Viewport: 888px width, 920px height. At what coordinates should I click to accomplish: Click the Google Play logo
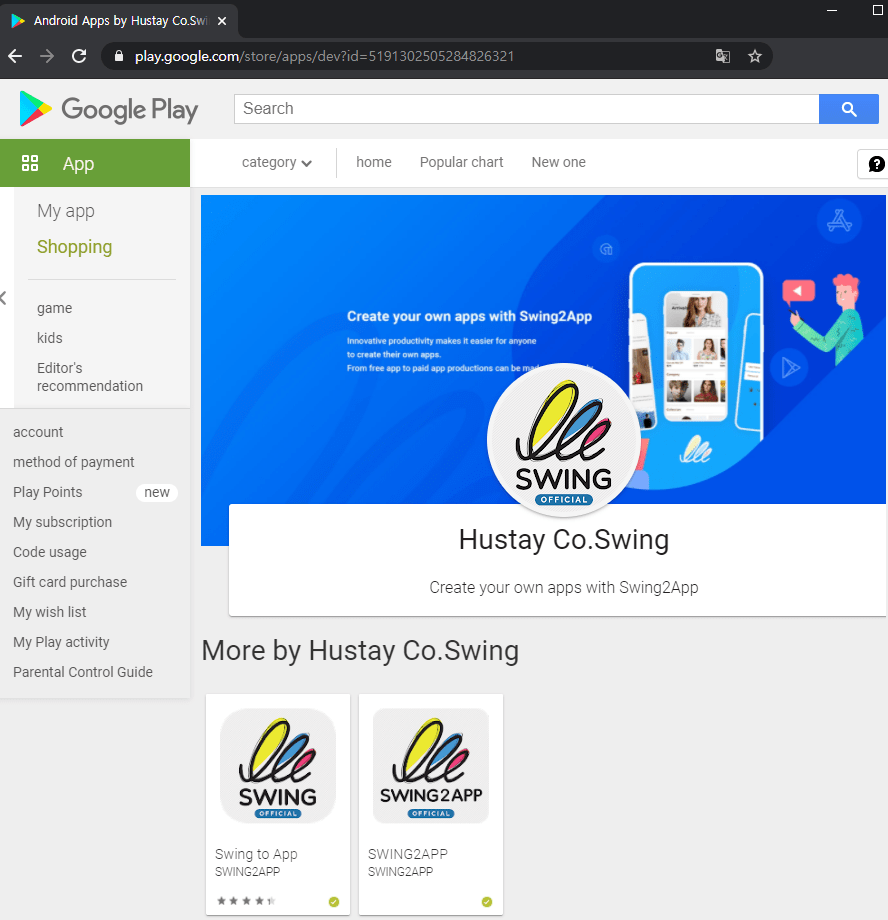(x=109, y=109)
